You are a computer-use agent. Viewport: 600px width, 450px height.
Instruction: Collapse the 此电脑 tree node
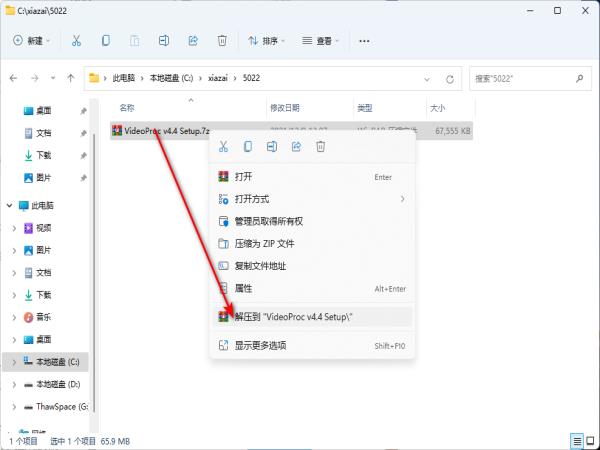[10, 205]
